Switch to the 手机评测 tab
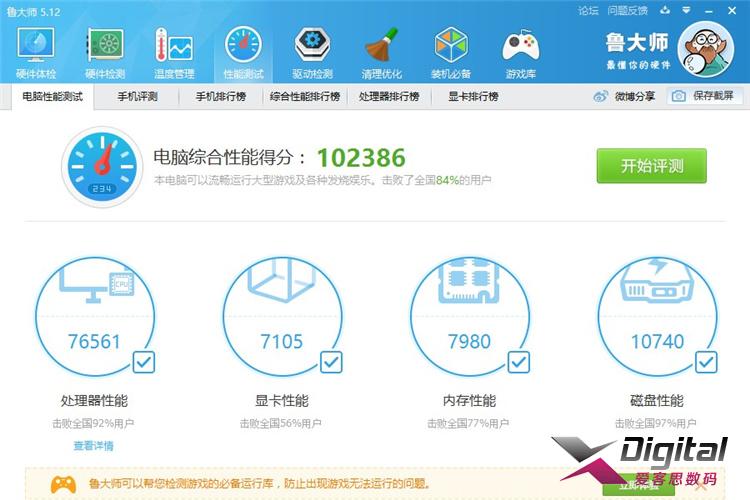 coord(137,97)
